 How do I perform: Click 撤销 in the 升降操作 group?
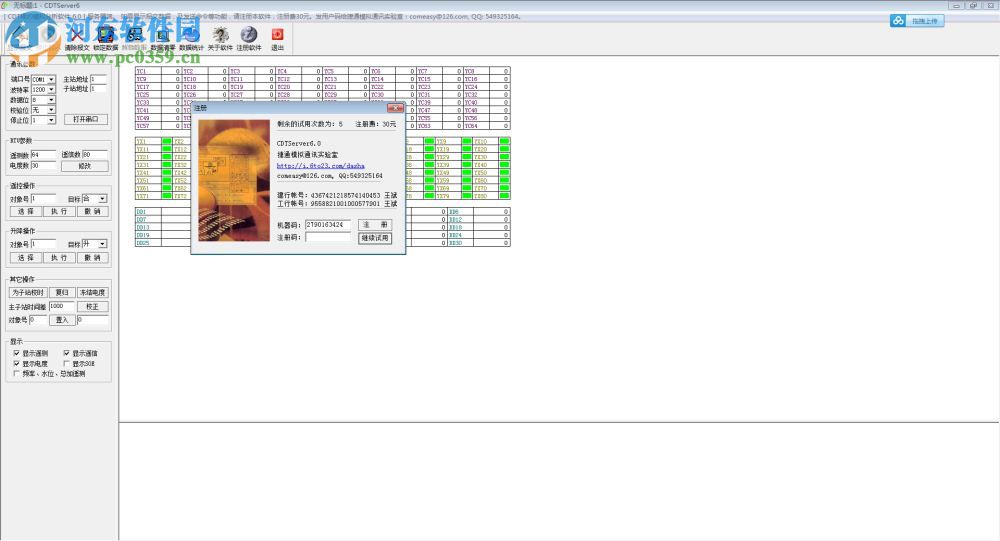coord(92,258)
